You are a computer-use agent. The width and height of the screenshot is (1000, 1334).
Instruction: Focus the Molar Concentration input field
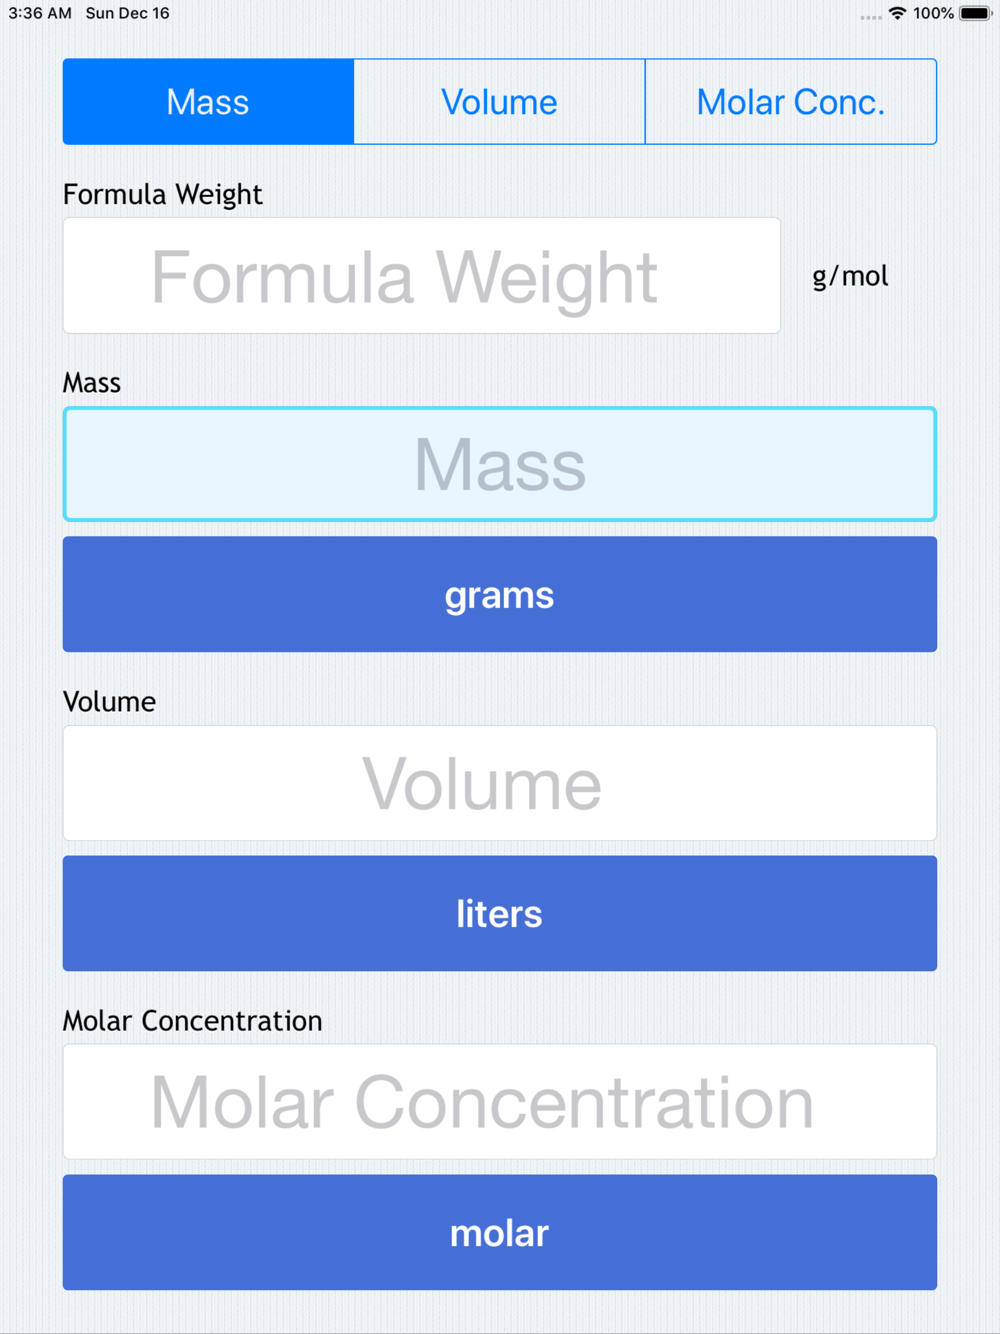click(x=499, y=1102)
